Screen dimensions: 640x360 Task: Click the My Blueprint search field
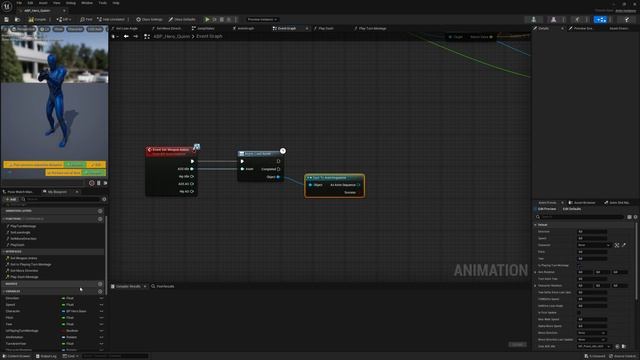tap(61, 199)
